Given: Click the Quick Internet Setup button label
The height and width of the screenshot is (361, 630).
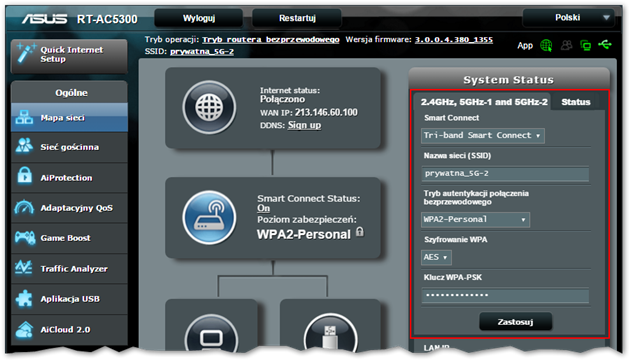Looking at the screenshot, I should pos(72,54).
